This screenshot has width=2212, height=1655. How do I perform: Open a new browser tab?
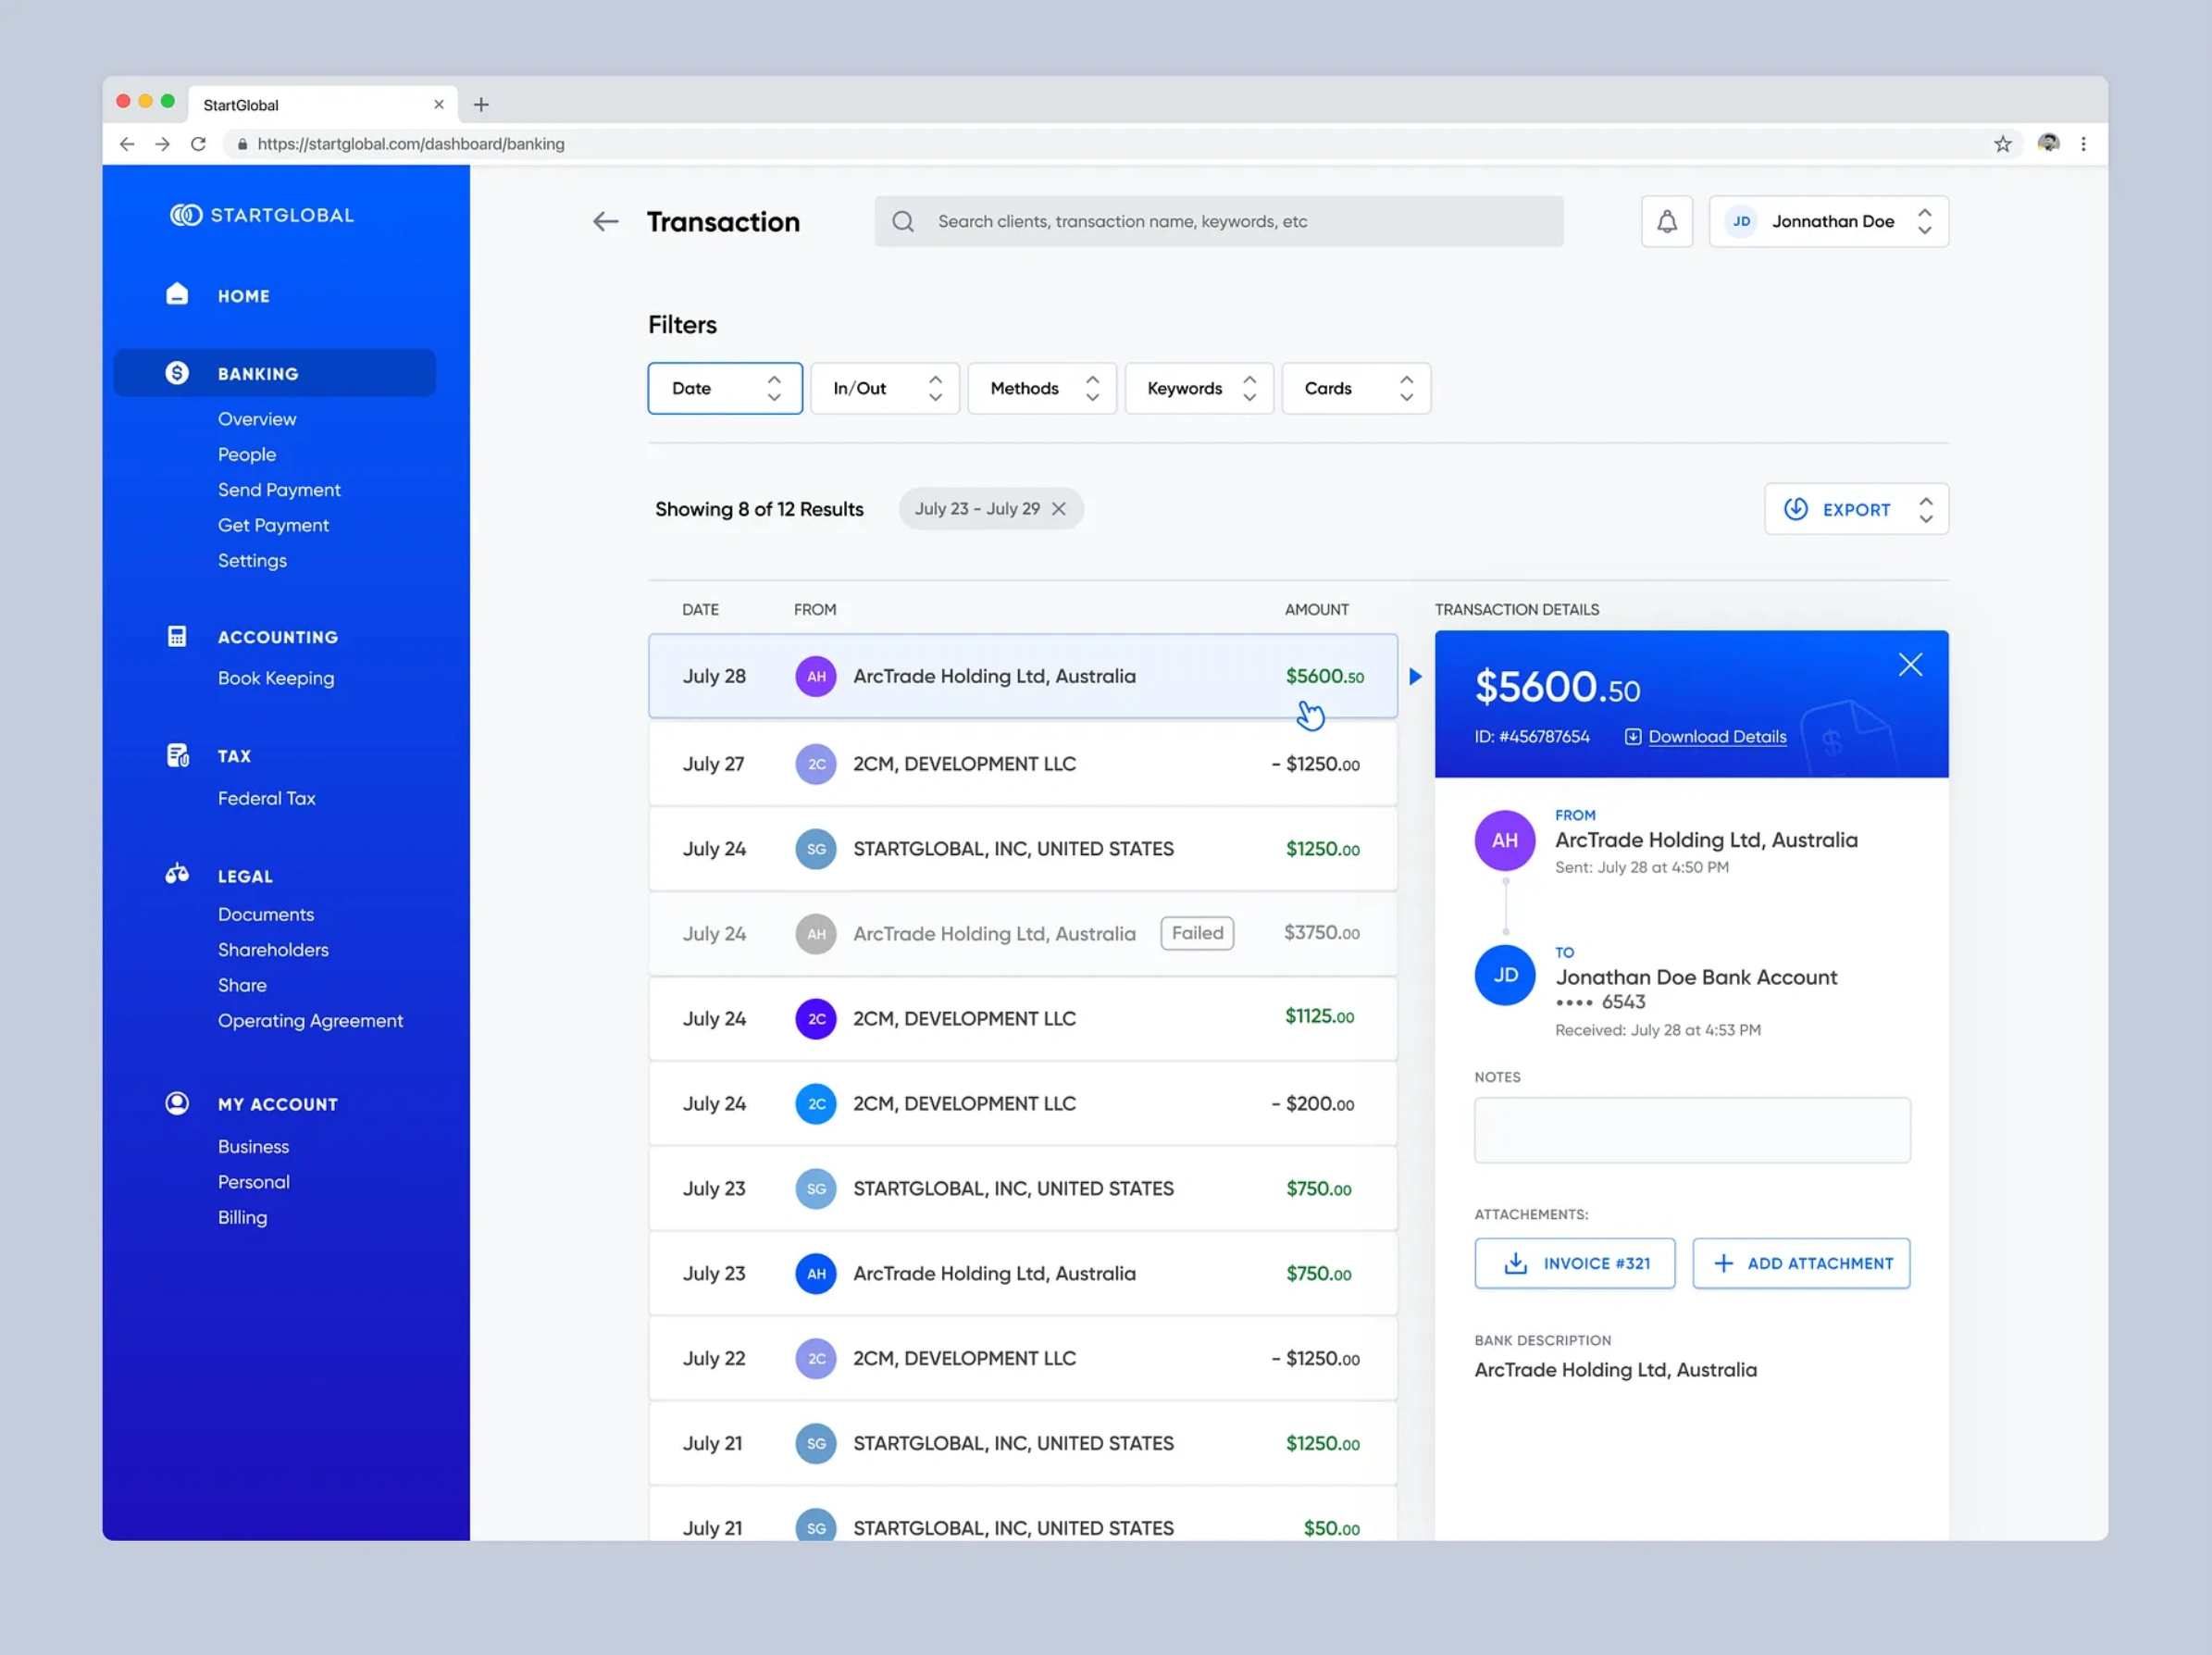481,105
